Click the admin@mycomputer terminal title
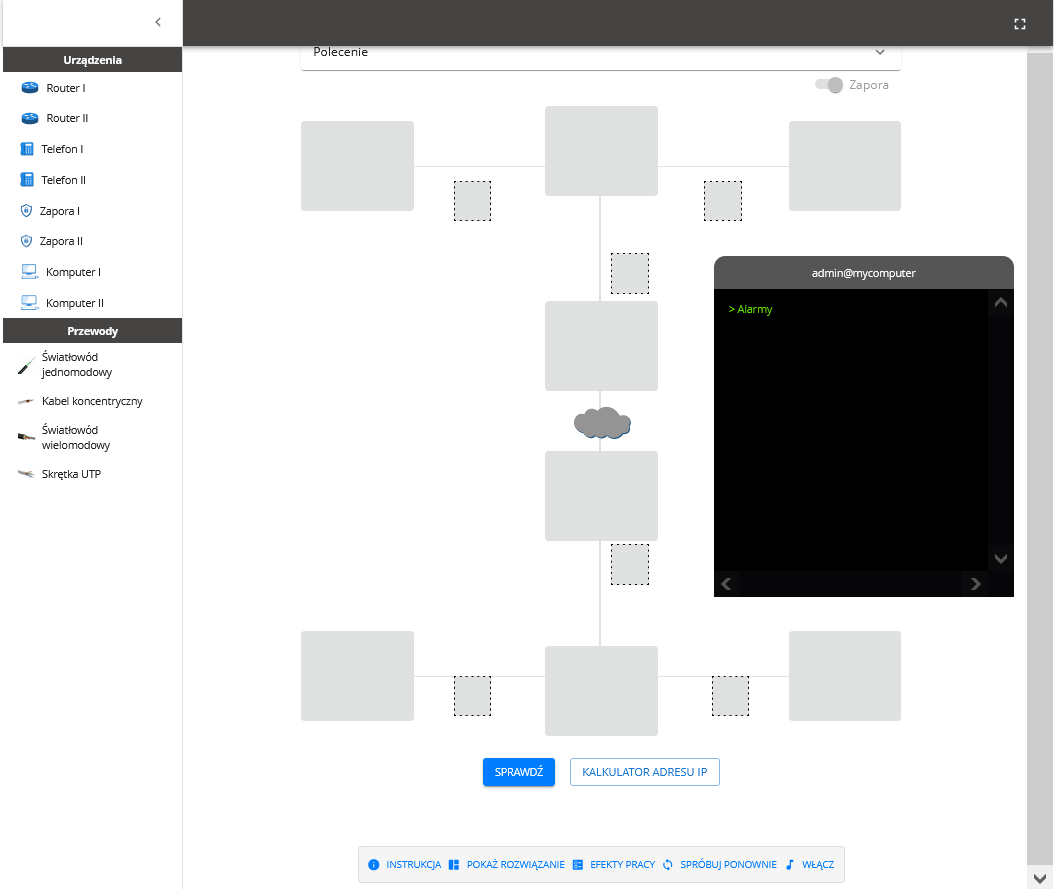 (x=863, y=273)
